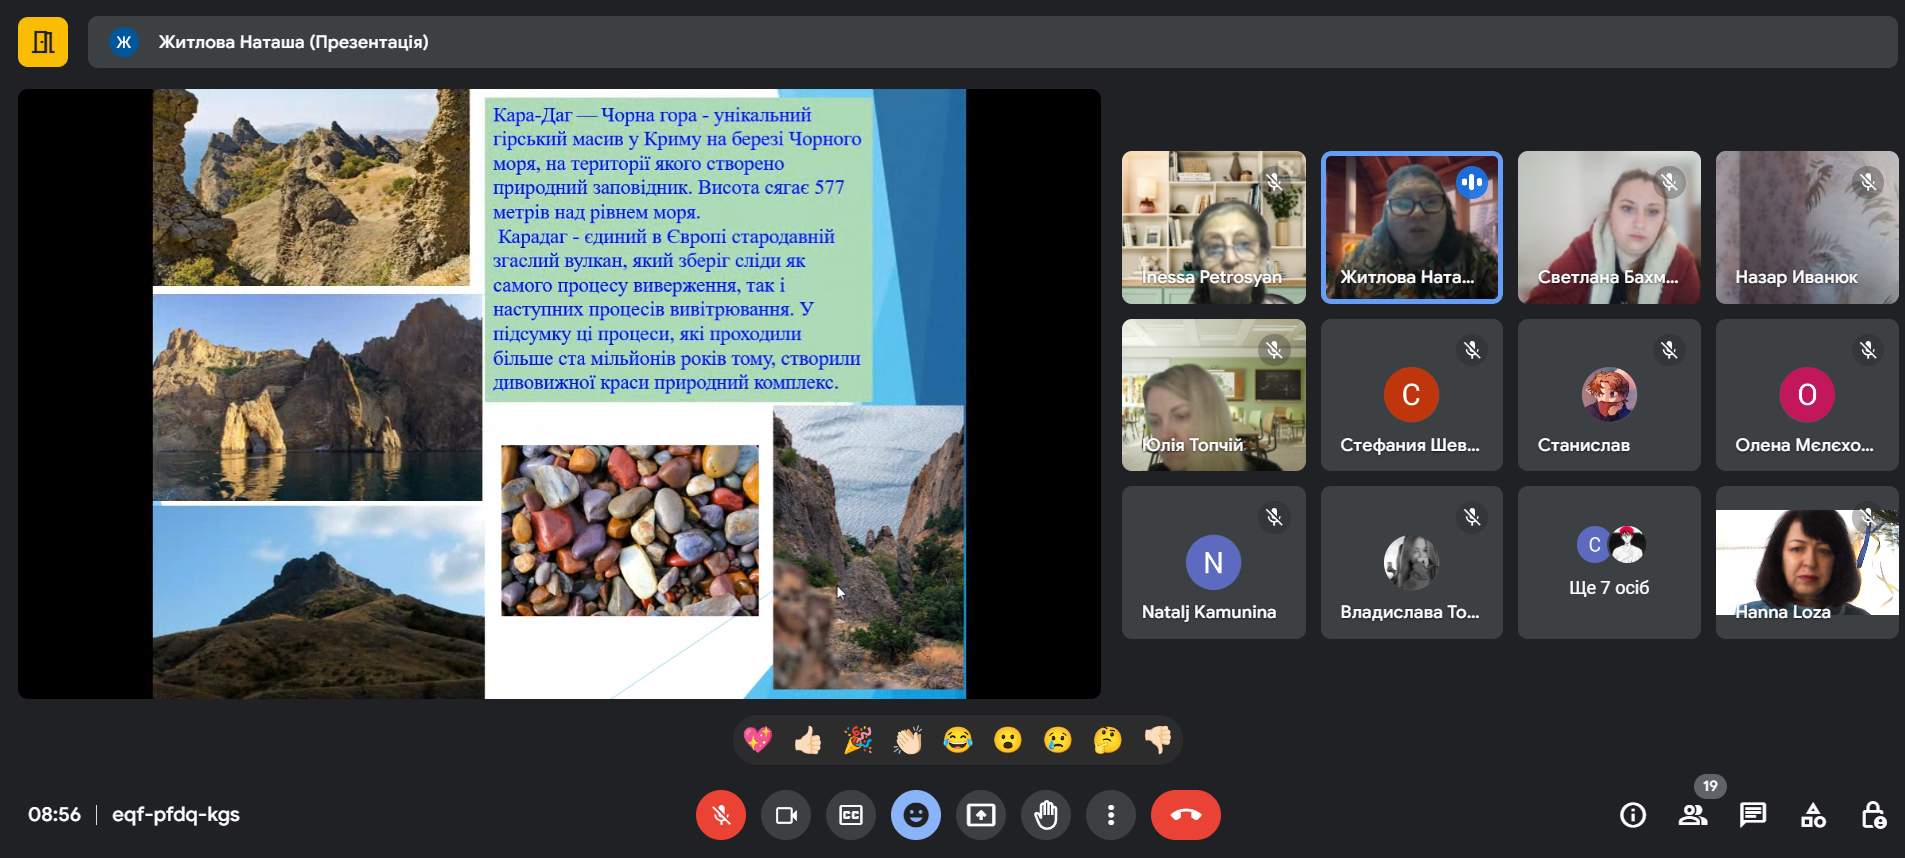Turn on closed captions
The image size is (1905, 858).
pos(851,815)
